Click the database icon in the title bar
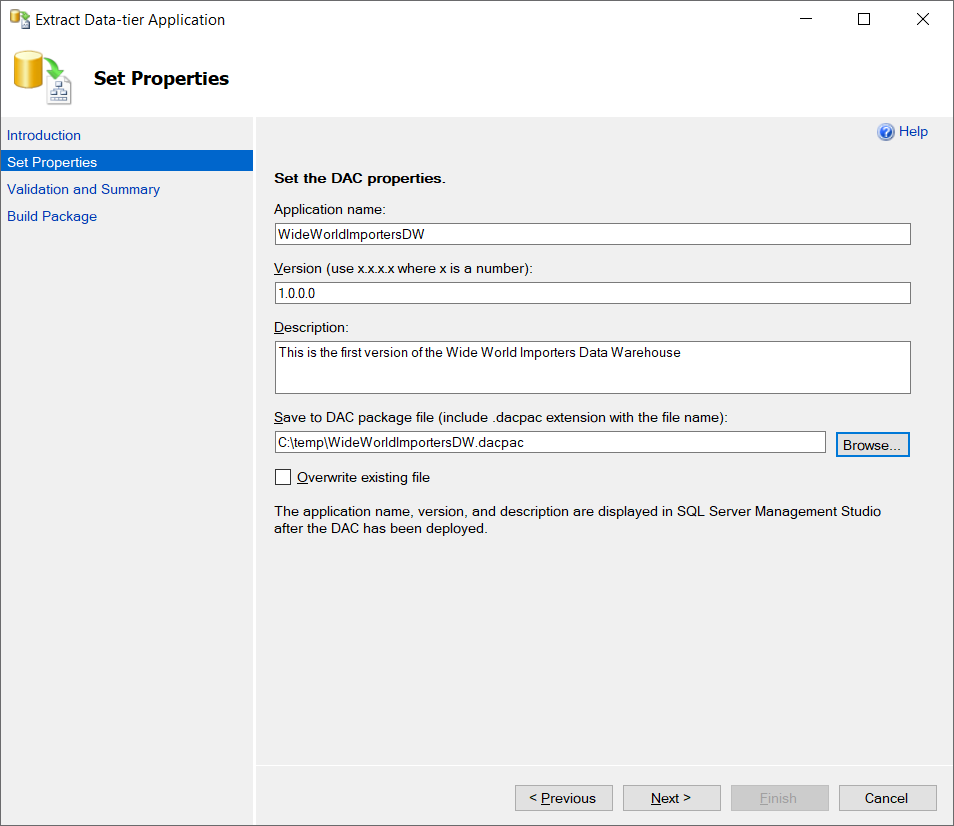 pos(20,19)
